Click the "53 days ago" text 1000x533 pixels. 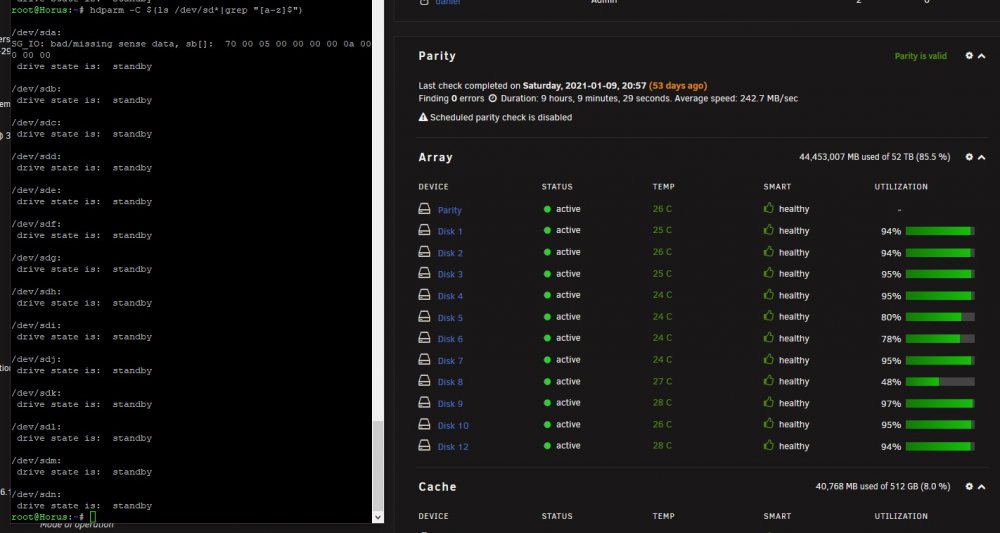pyautogui.click(x=678, y=85)
